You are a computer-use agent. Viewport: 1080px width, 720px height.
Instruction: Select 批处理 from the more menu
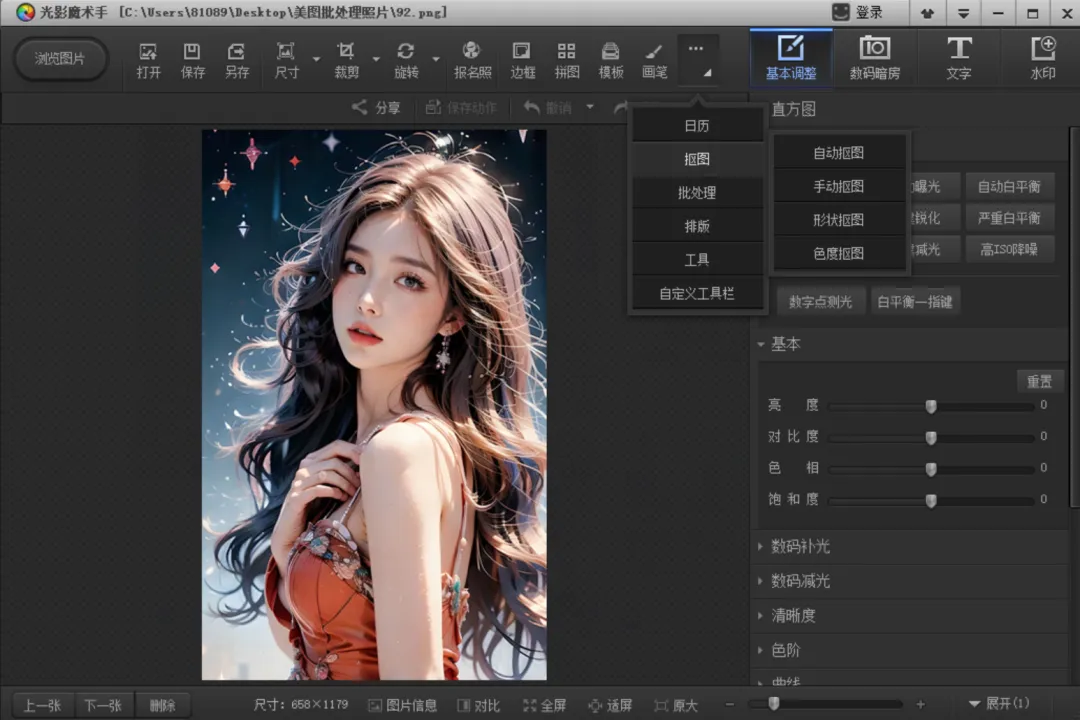[697, 193]
